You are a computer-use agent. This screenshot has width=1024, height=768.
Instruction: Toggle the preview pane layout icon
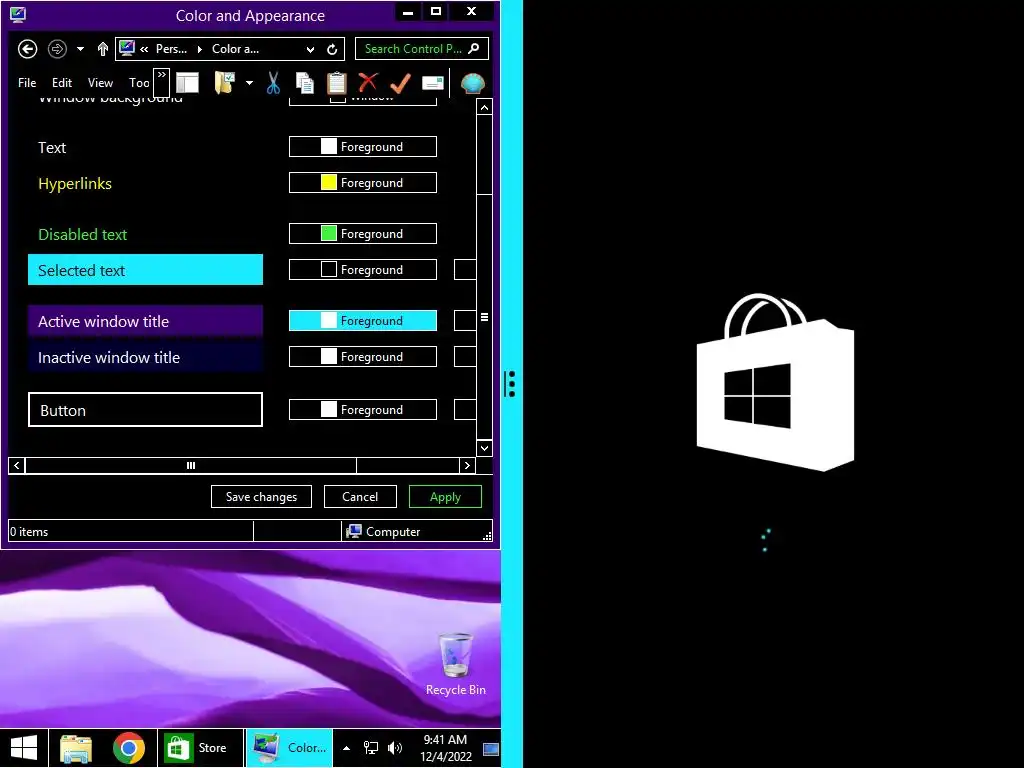click(x=187, y=83)
